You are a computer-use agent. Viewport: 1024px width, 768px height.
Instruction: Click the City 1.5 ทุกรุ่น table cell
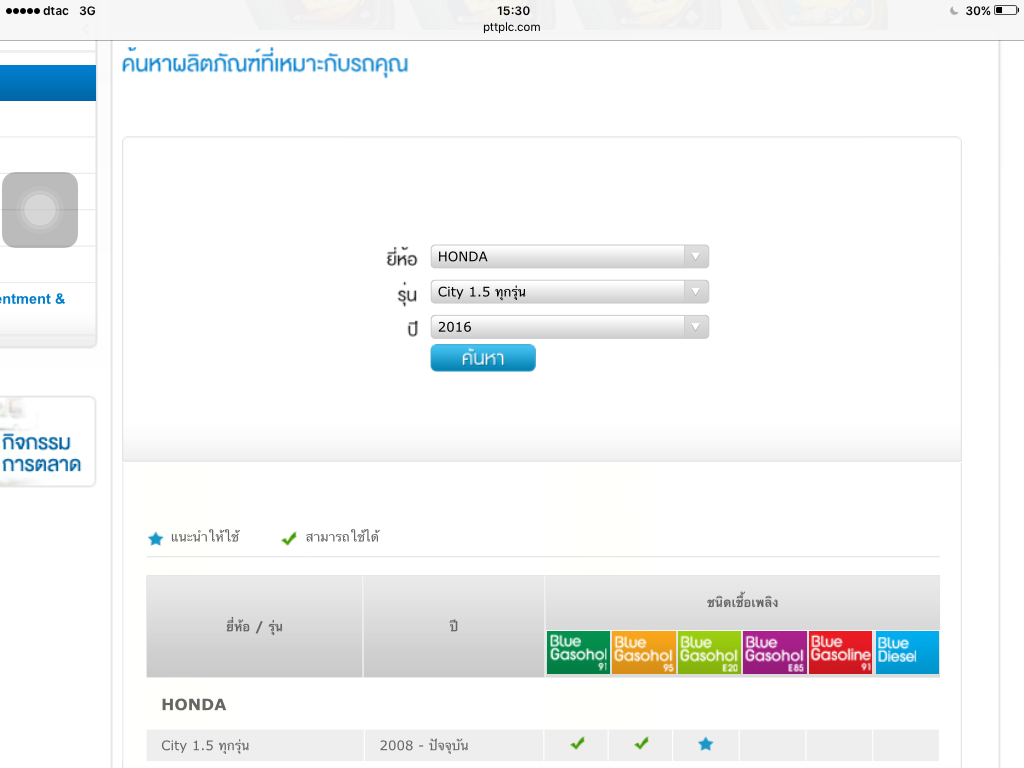point(255,745)
